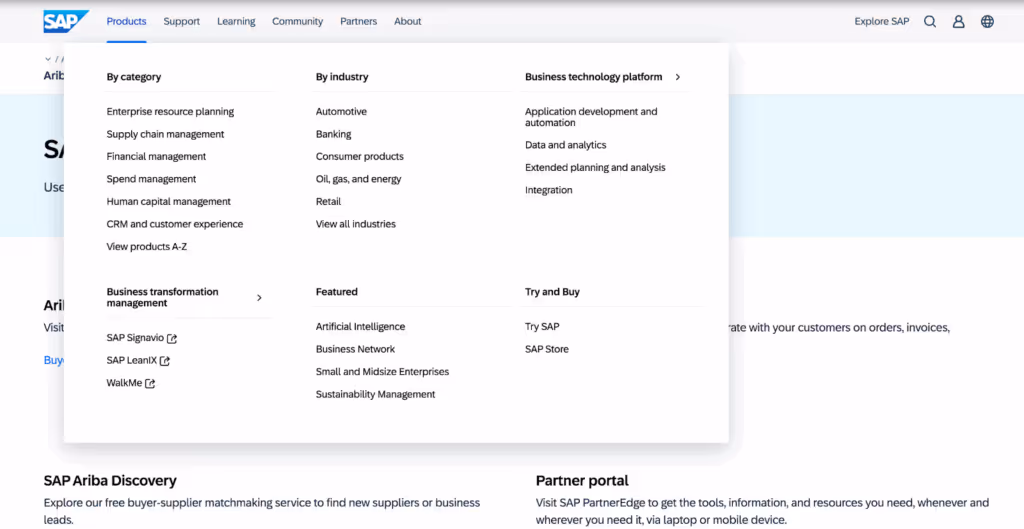1024x529 pixels.
Task: Click the SAP logo
Action: pos(66,22)
